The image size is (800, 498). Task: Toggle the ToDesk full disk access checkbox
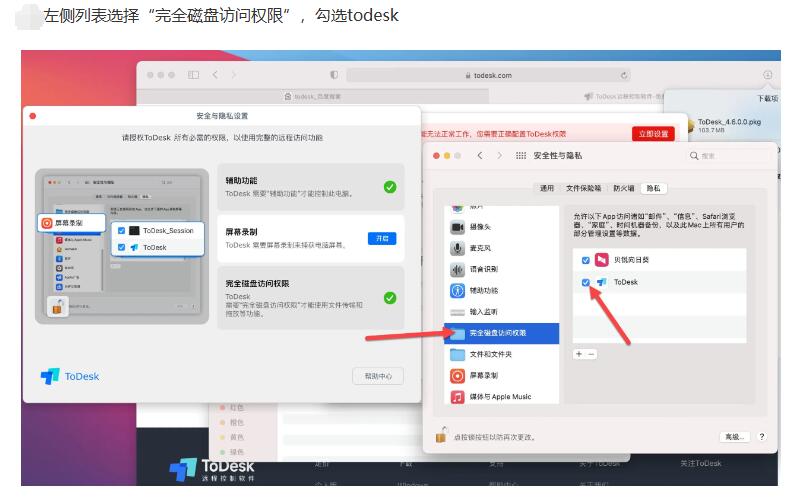pos(585,283)
